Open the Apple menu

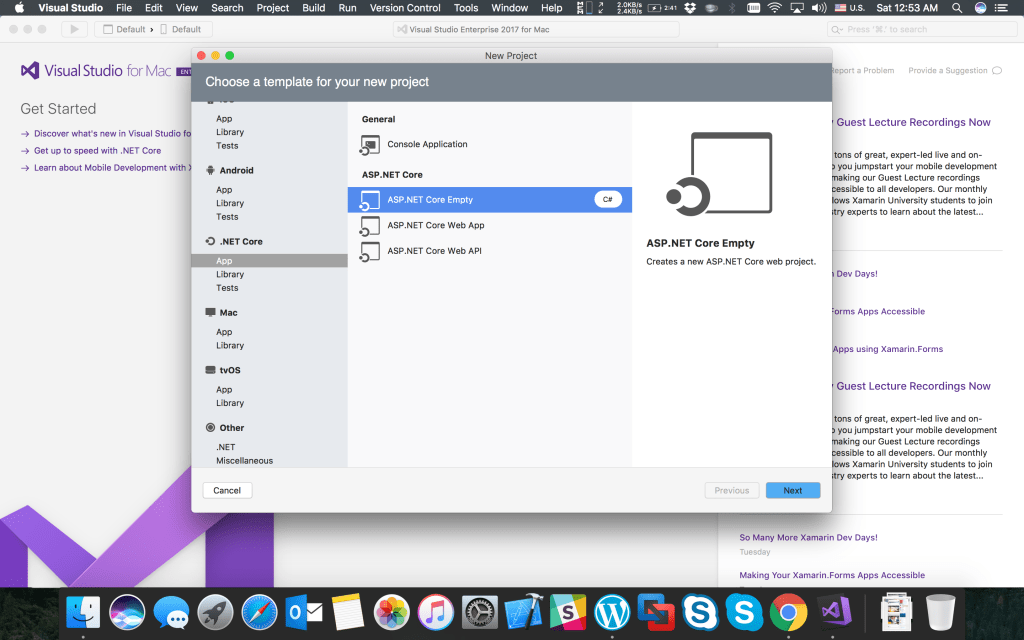[x=19, y=8]
